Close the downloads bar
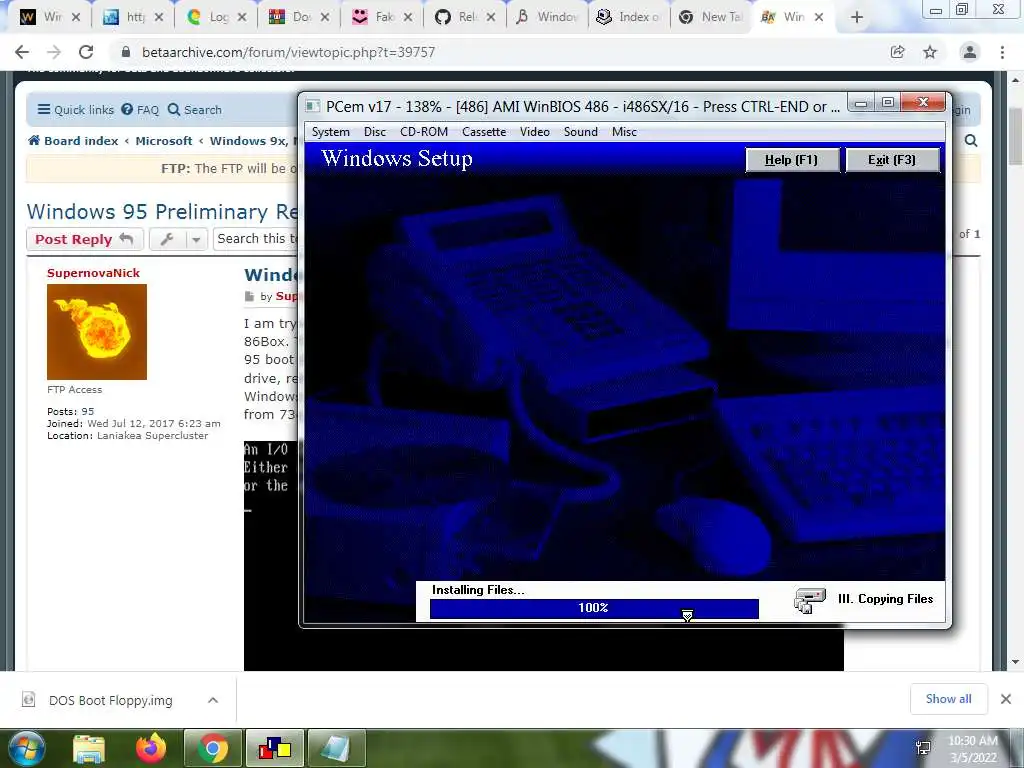 [x=1006, y=699]
